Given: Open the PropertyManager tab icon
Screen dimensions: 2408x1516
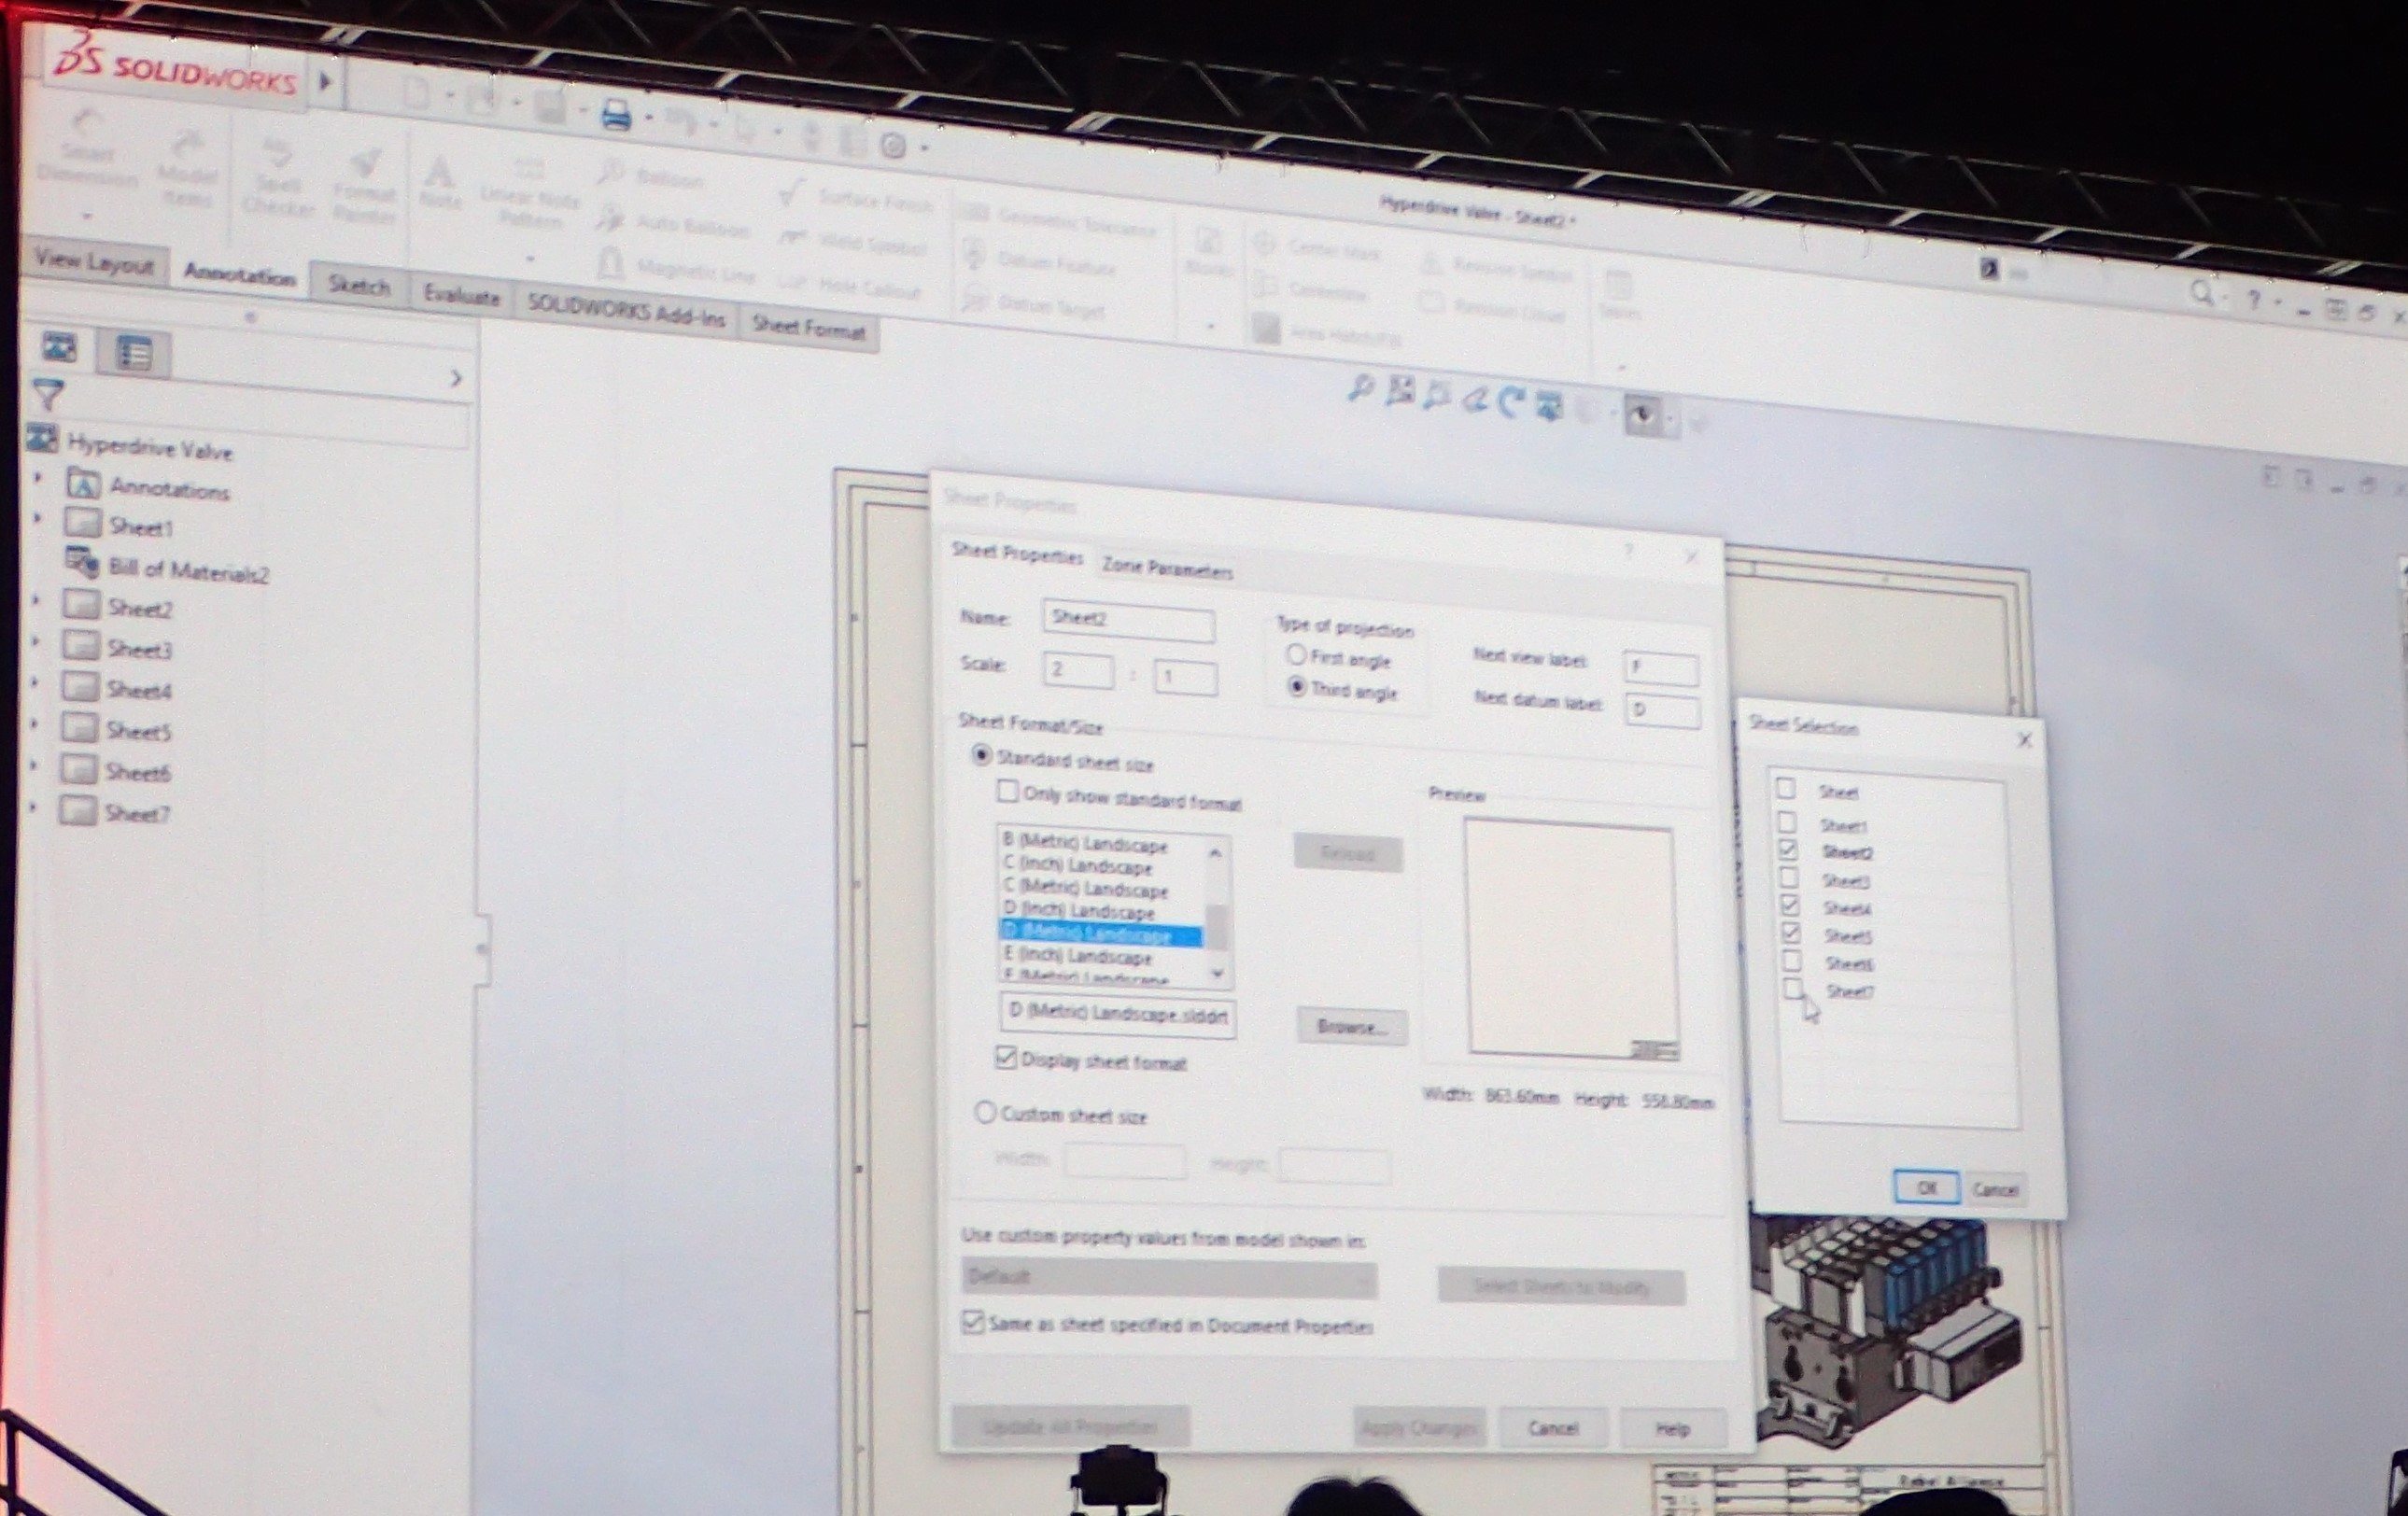Looking at the screenshot, I should (135, 353).
